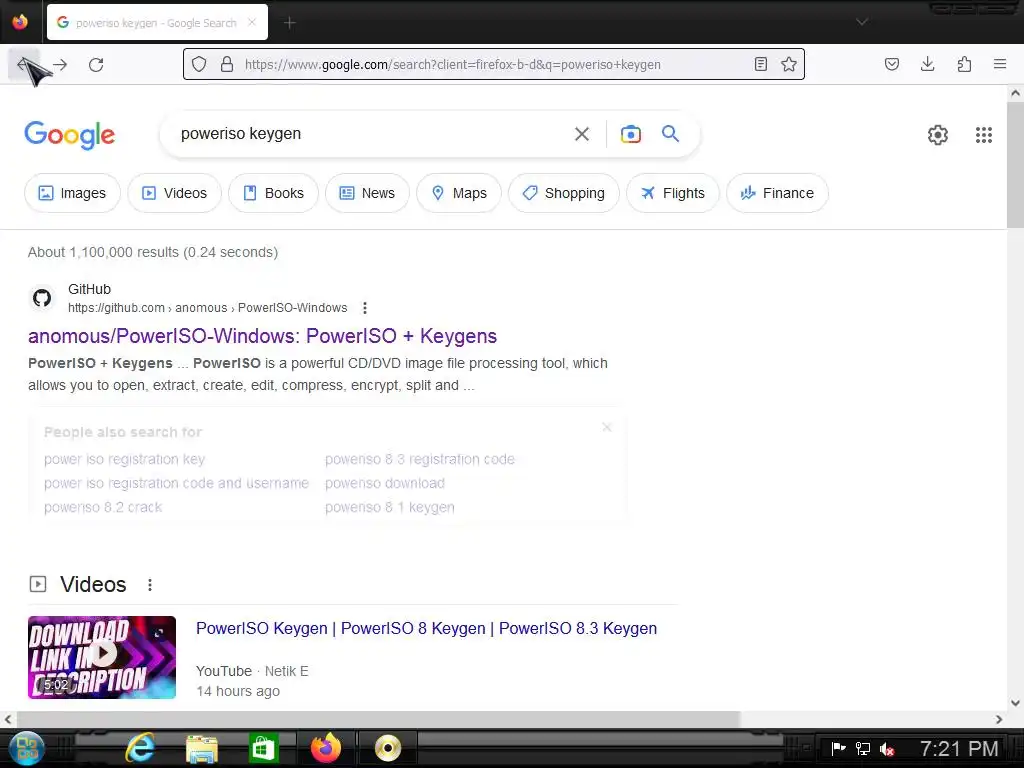1024x768 pixels.
Task: Open the Firefox hamburger application menu
Action: (x=1000, y=64)
